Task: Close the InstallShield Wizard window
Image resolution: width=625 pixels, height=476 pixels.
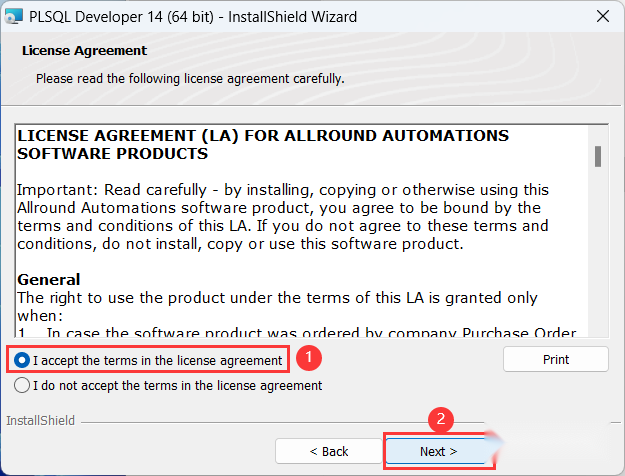Action: tap(603, 16)
